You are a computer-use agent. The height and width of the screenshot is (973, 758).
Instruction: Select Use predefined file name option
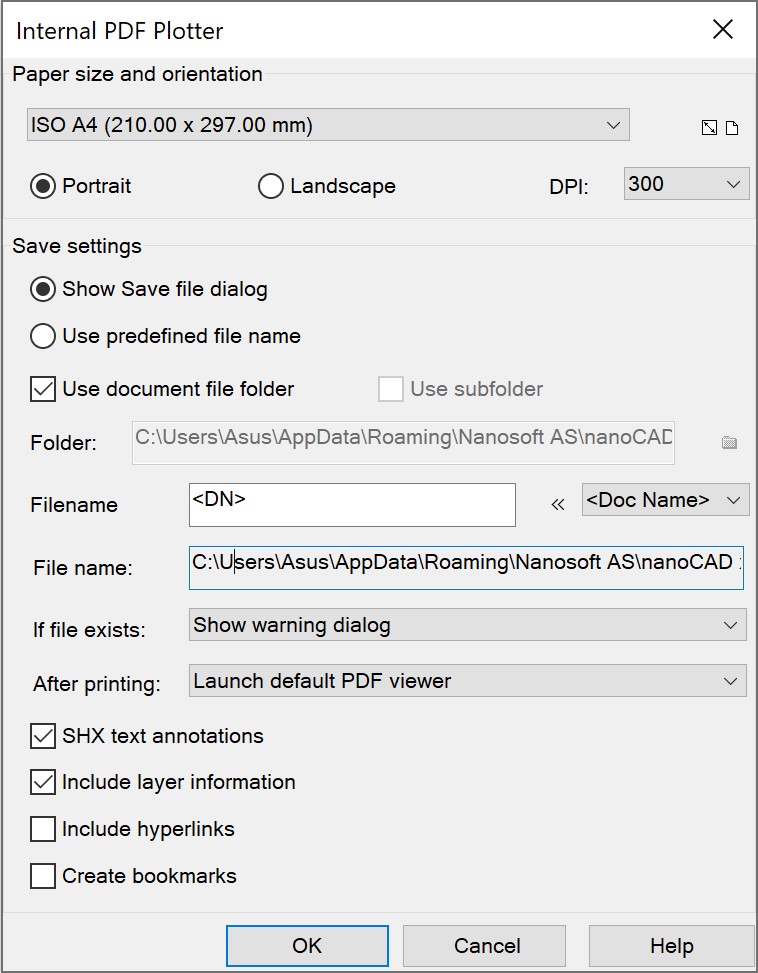point(43,336)
